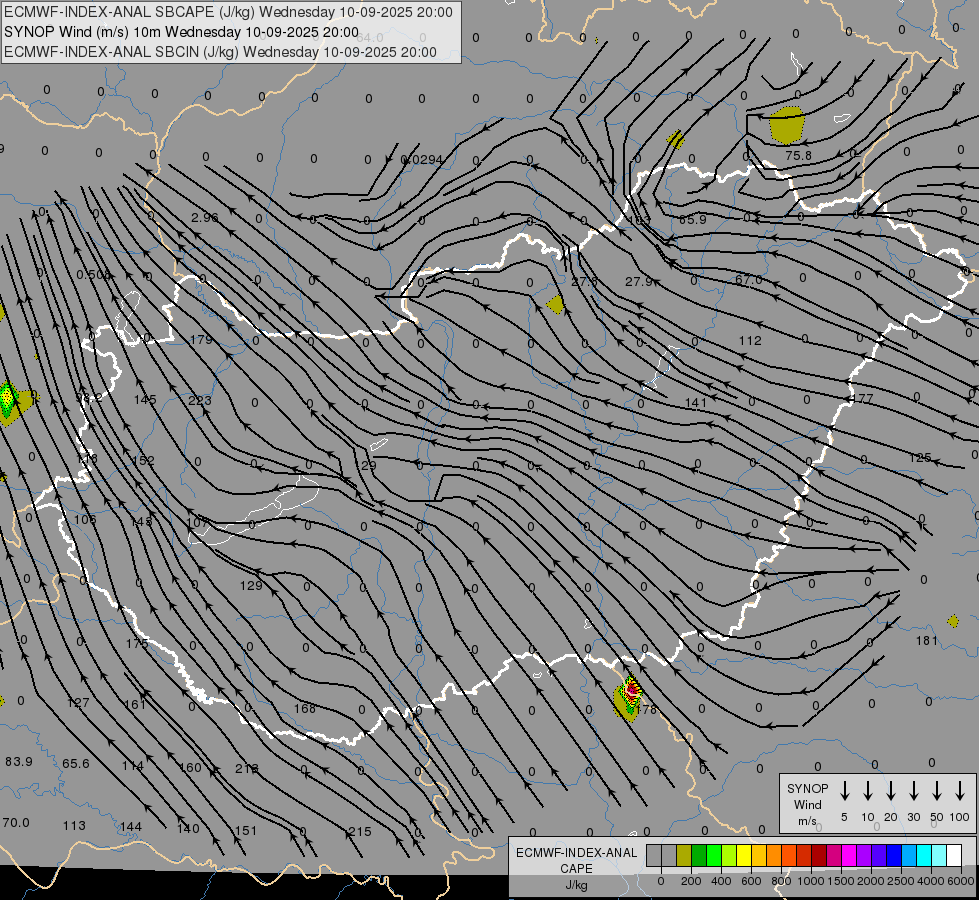Click the 168 value on the map
Viewport: 979px width, 900px height.
click(305, 708)
